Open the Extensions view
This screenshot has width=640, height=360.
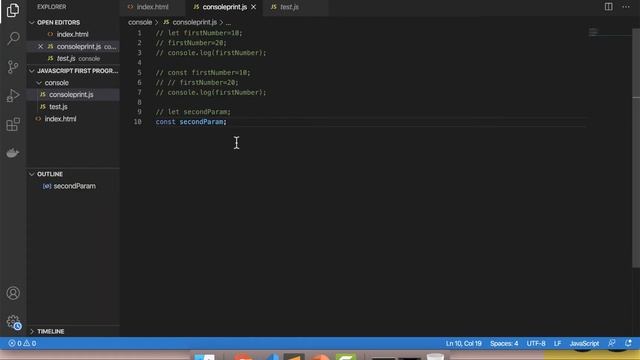(13, 124)
